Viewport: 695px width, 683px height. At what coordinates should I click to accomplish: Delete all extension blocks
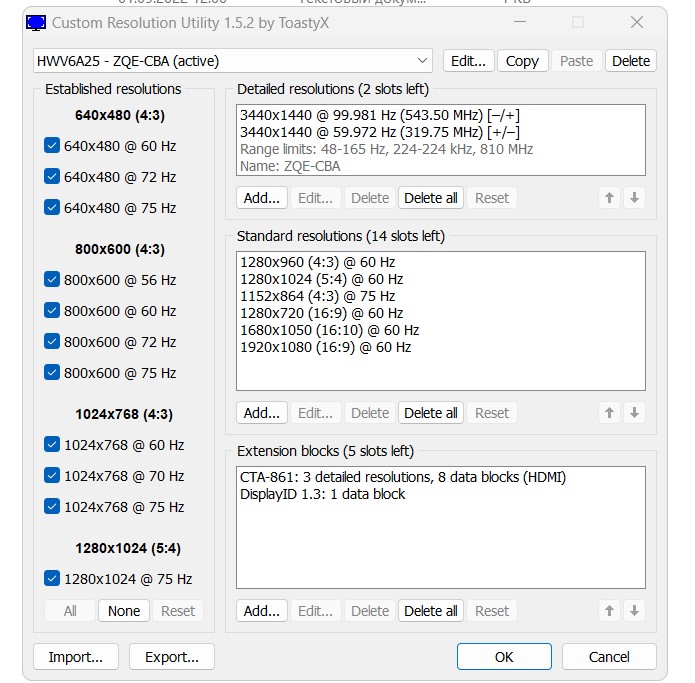pyautogui.click(x=431, y=611)
